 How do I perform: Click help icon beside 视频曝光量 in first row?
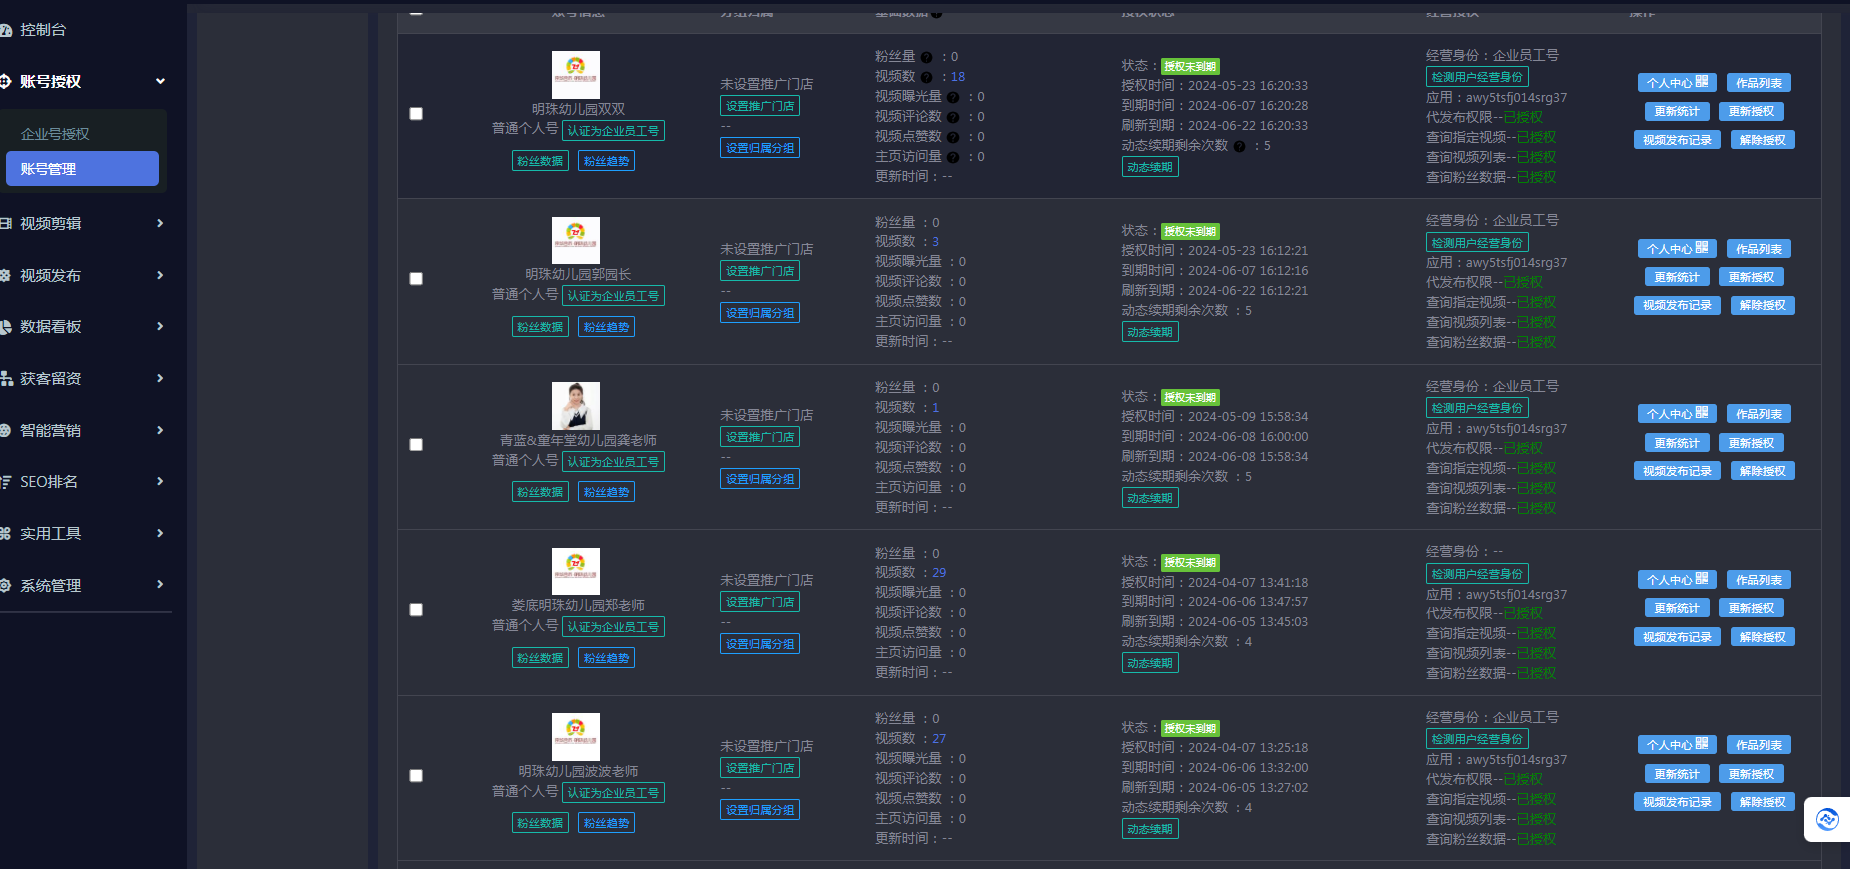coord(953,98)
